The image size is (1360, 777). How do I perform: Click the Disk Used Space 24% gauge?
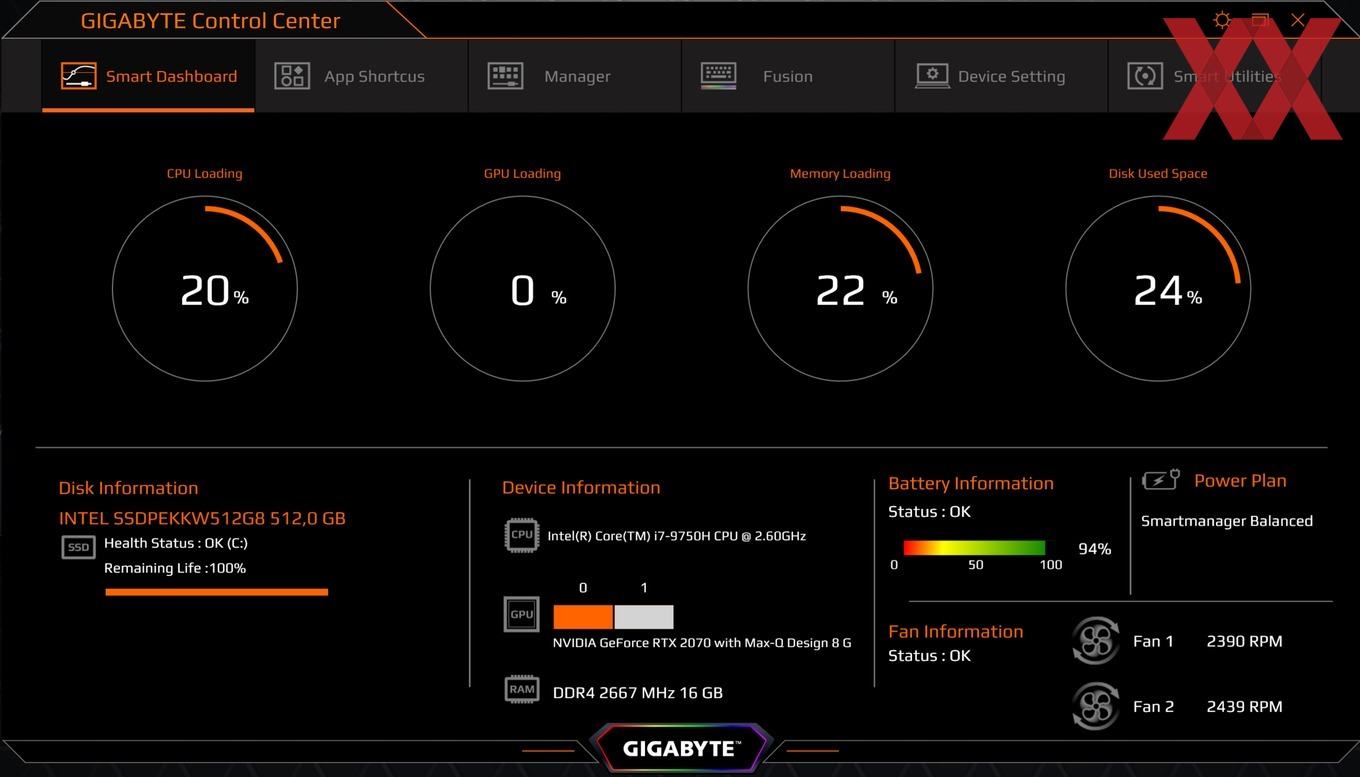coord(1158,289)
